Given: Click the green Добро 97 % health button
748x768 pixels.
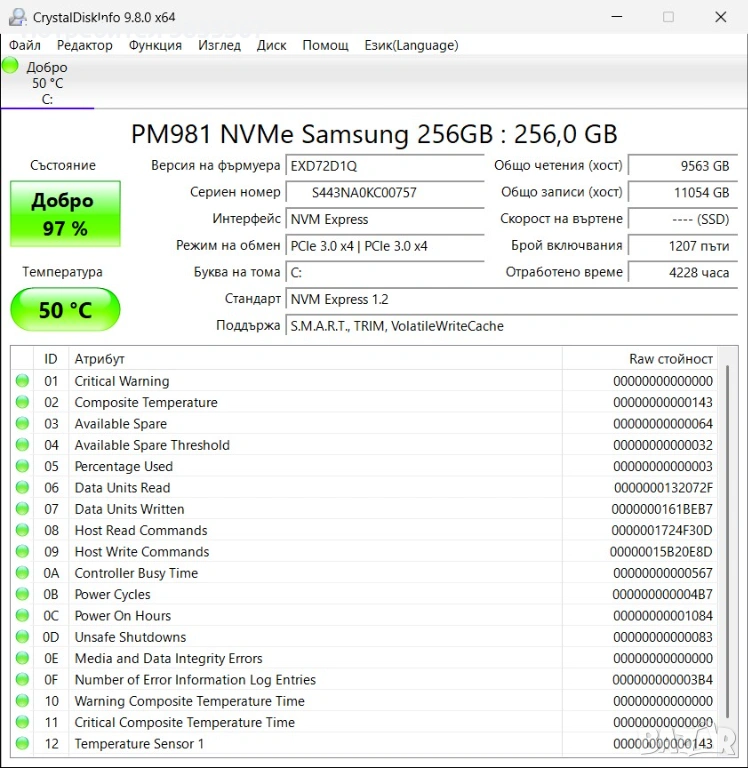Looking at the screenshot, I should (65, 214).
